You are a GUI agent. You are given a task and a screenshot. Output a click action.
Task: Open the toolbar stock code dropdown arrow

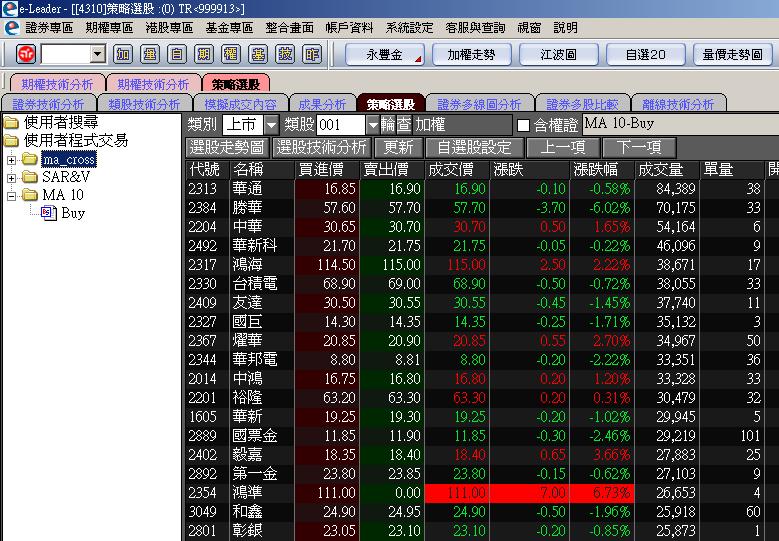[98, 54]
